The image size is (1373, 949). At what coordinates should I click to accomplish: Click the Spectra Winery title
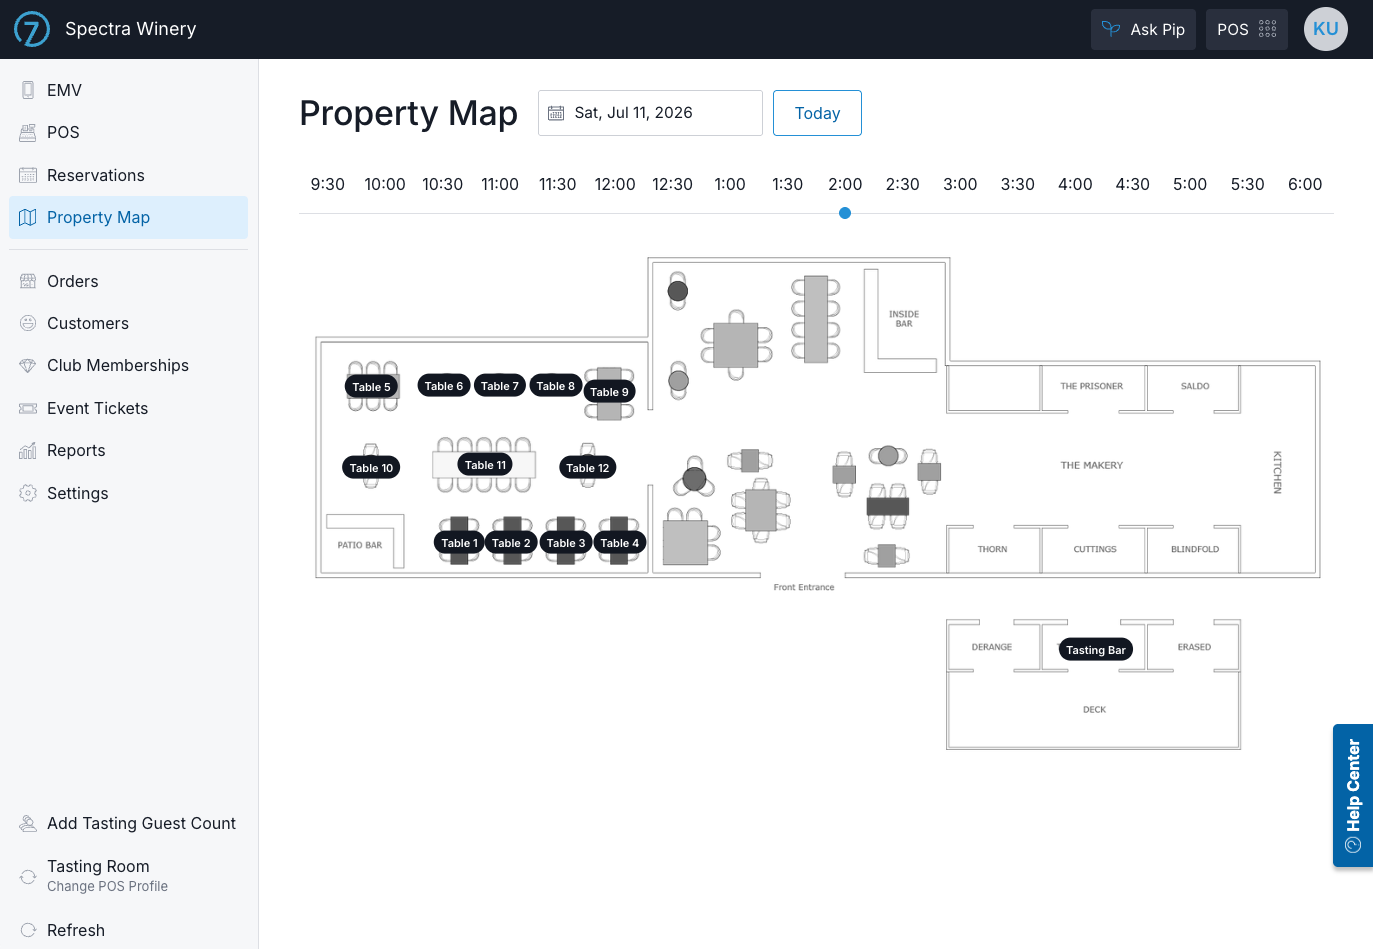(x=131, y=29)
